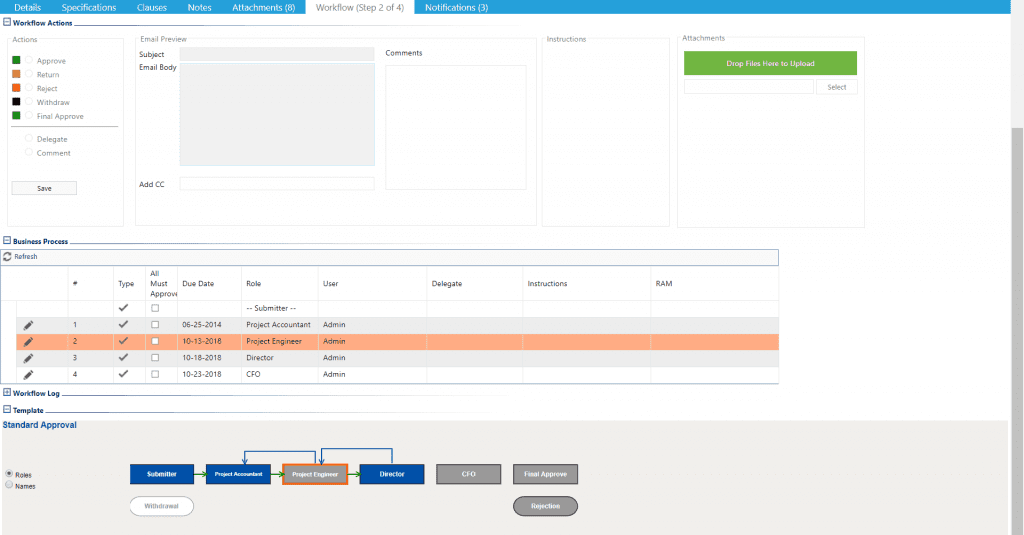
Task: Click into the Subject field
Action: point(277,54)
